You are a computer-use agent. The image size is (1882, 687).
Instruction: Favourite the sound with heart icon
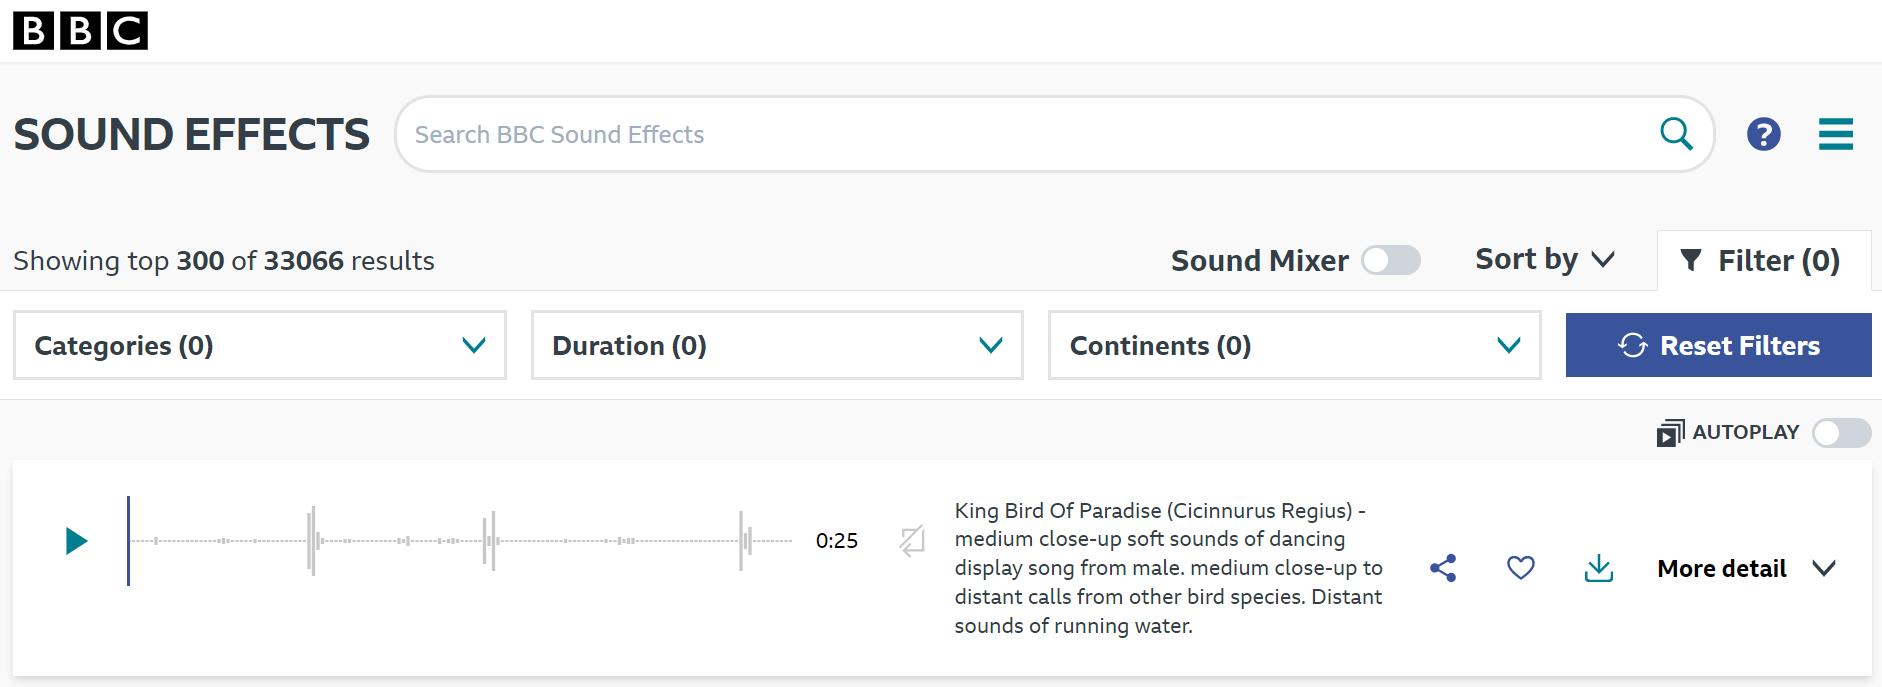point(1520,568)
